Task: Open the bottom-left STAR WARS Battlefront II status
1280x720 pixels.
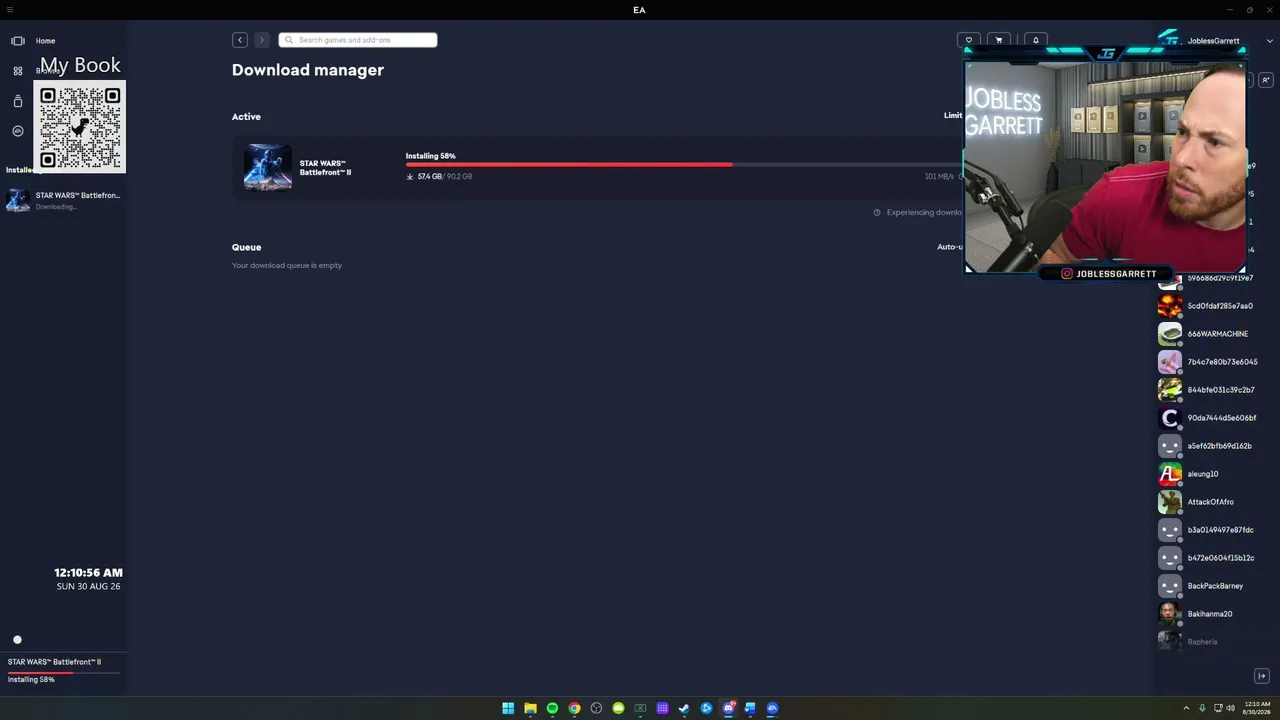Action: pos(54,662)
